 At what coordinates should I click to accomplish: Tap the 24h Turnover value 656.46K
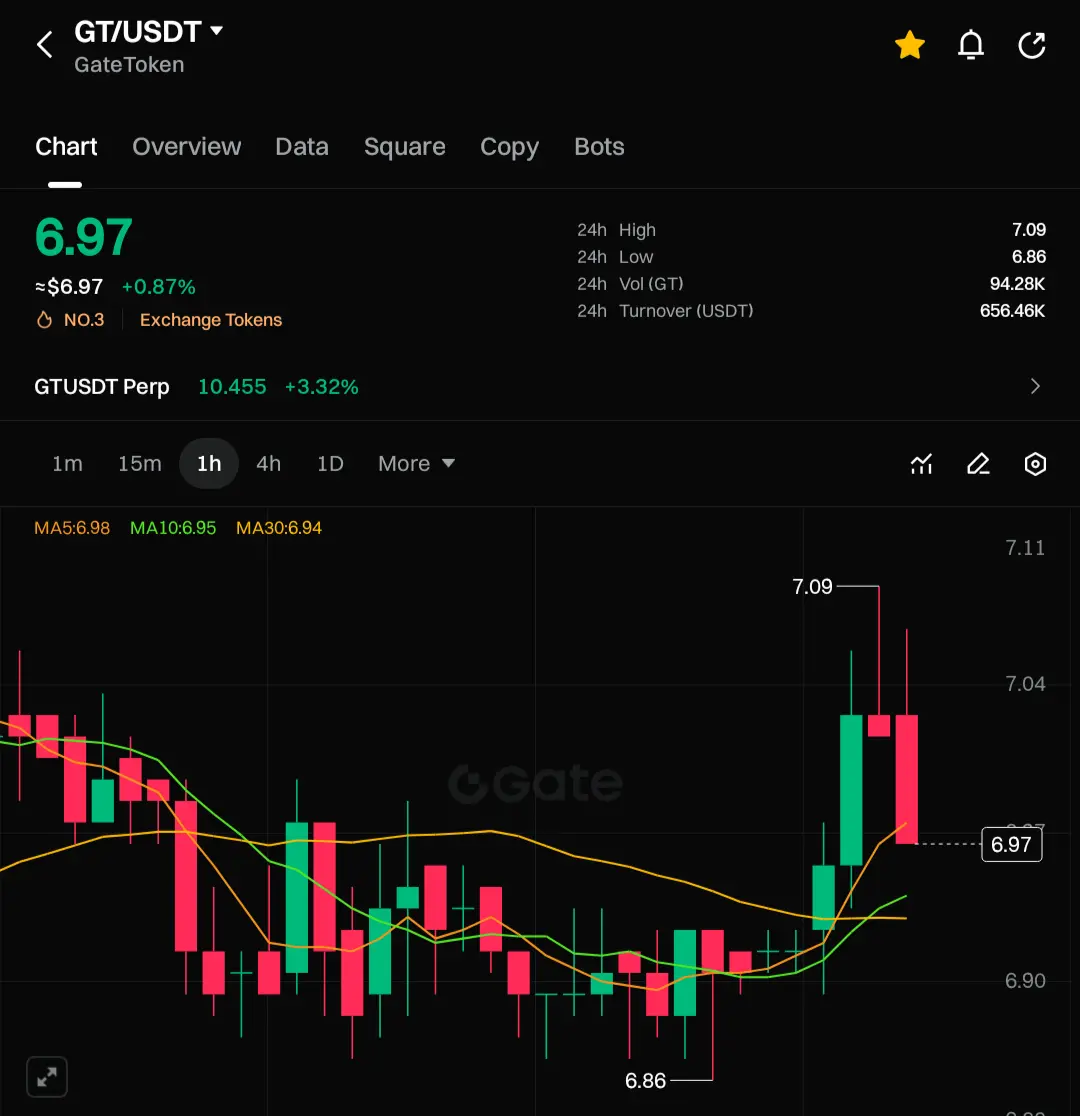(x=1012, y=311)
